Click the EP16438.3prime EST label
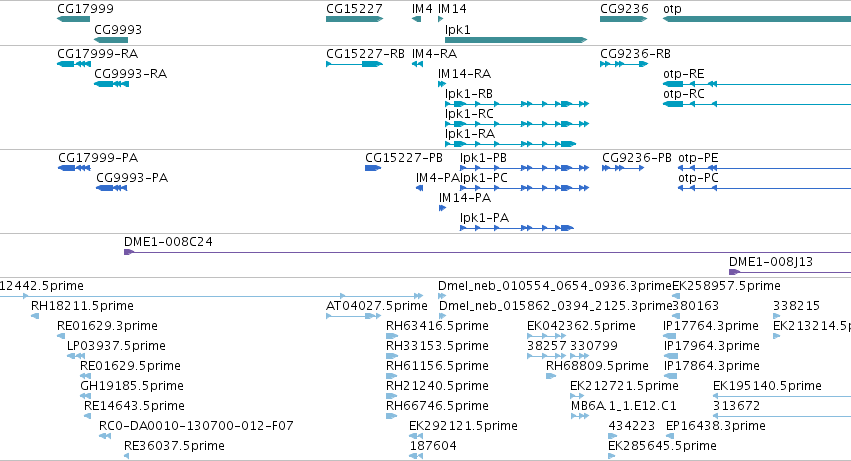Screen dimensions: 851x461 click(x=715, y=426)
